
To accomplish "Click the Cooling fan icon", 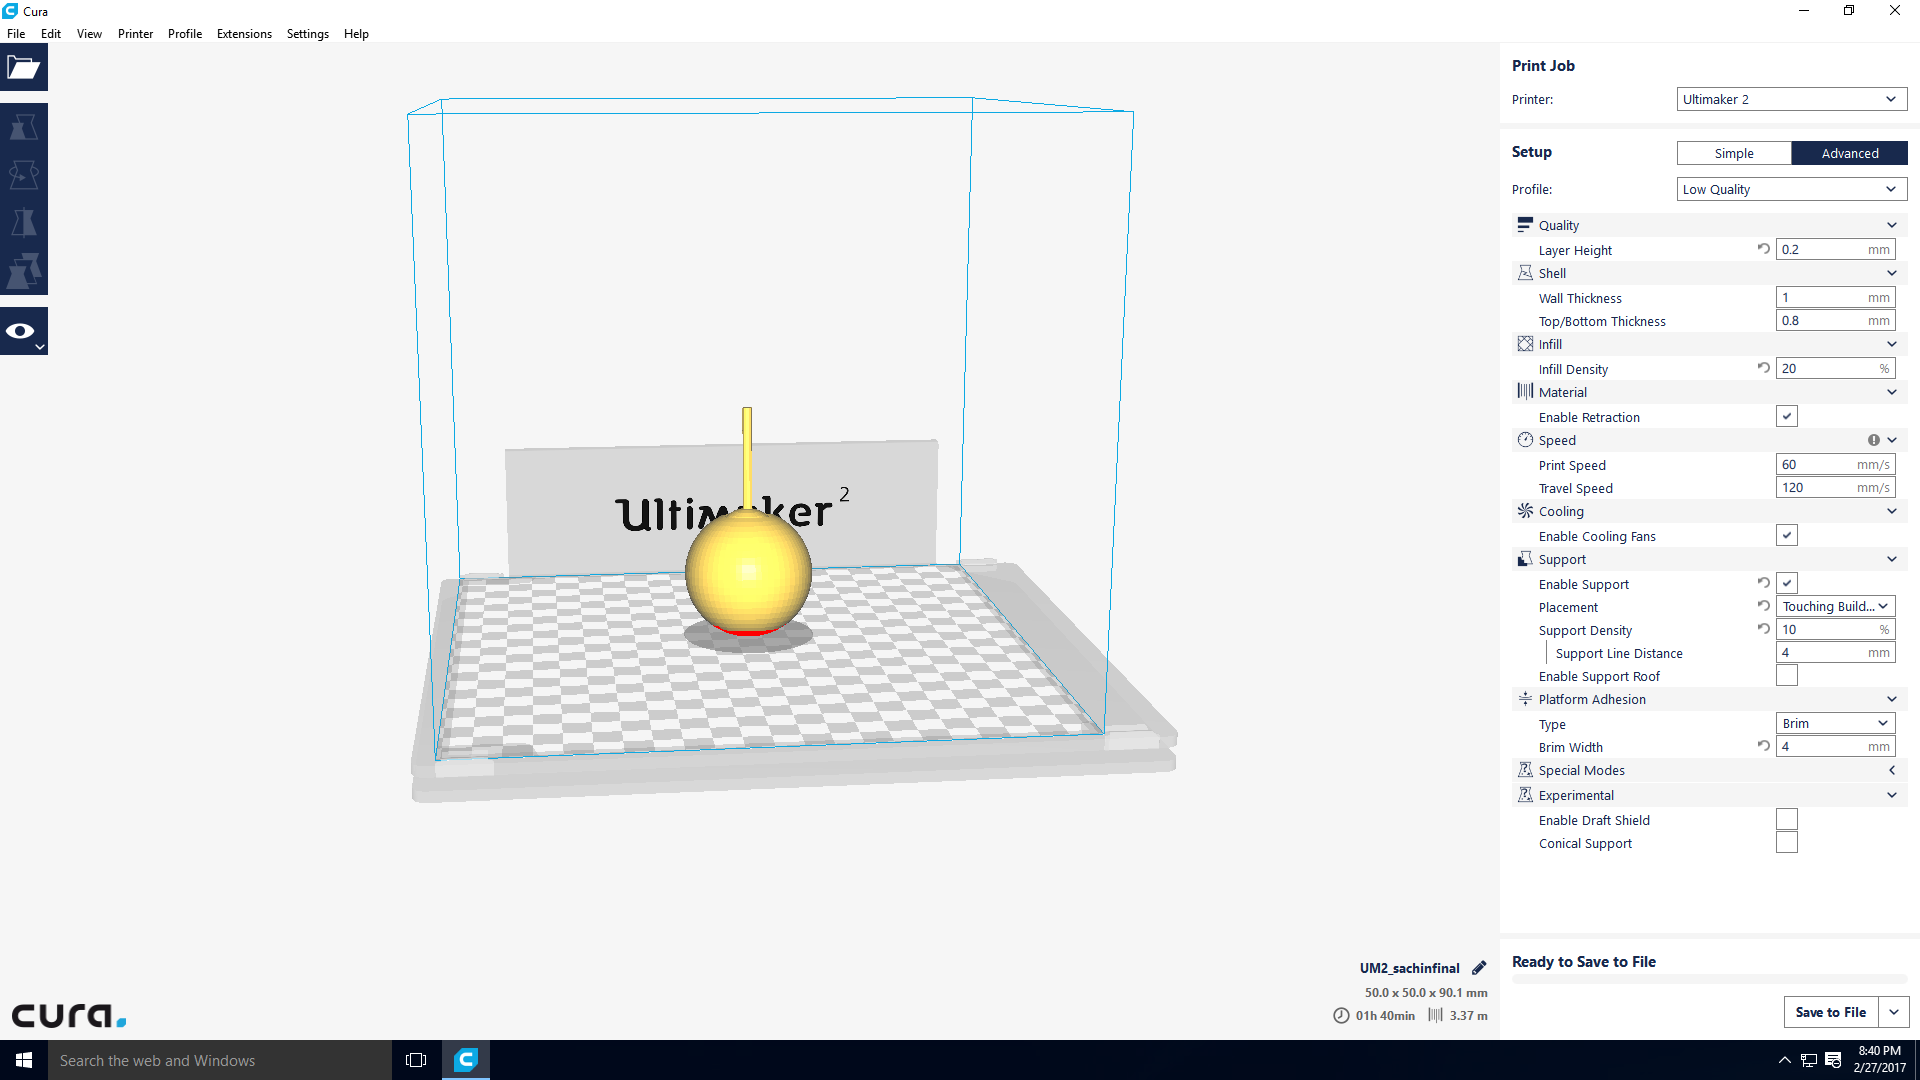I will pos(1525,511).
